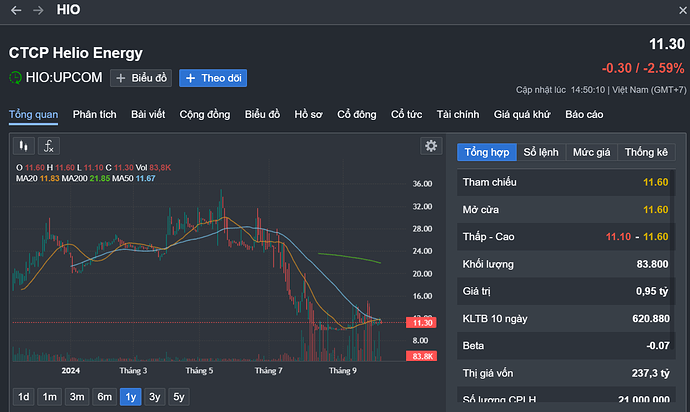Select the Thống kê panel tab
This screenshot has width=690, height=412.
pyautogui.click(x=646, y=152)
